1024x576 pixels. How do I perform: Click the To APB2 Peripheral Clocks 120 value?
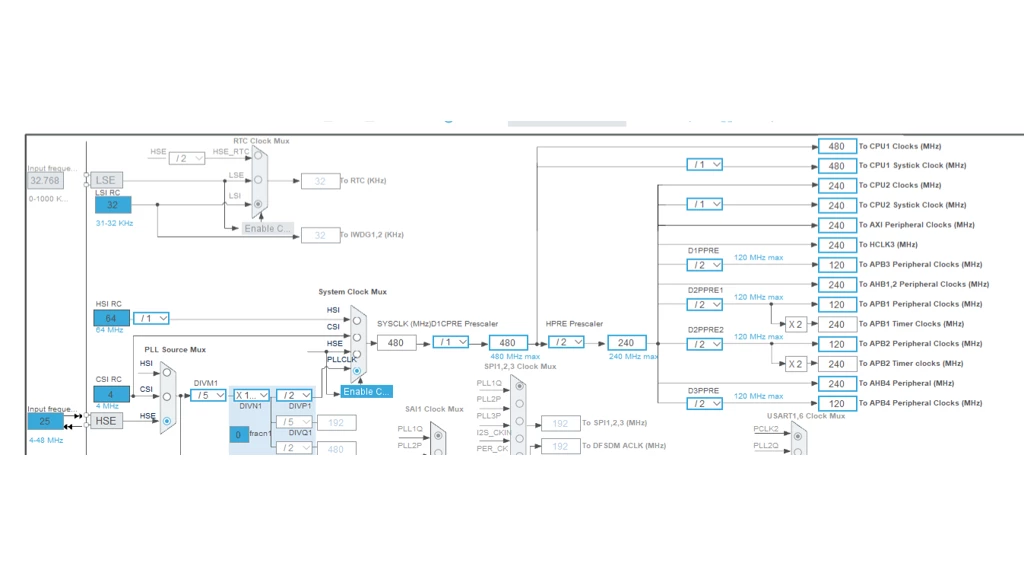tap(837, 344)
